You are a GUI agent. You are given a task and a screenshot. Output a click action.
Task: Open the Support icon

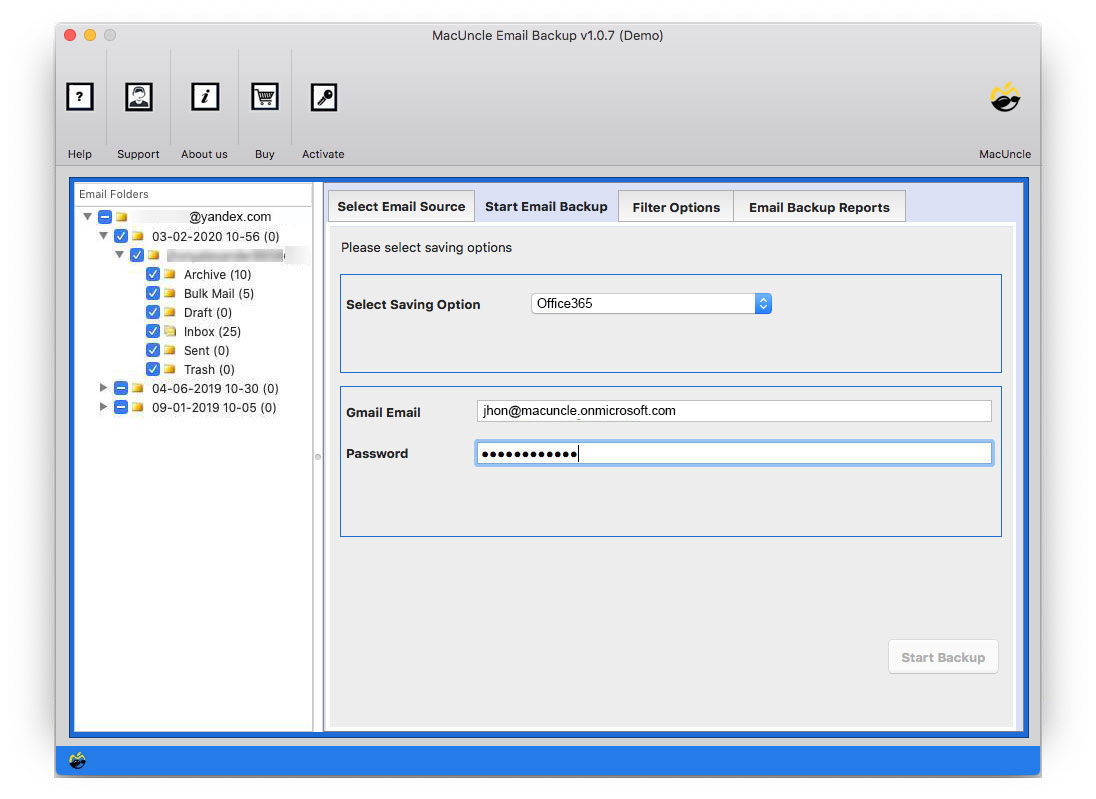138,97
